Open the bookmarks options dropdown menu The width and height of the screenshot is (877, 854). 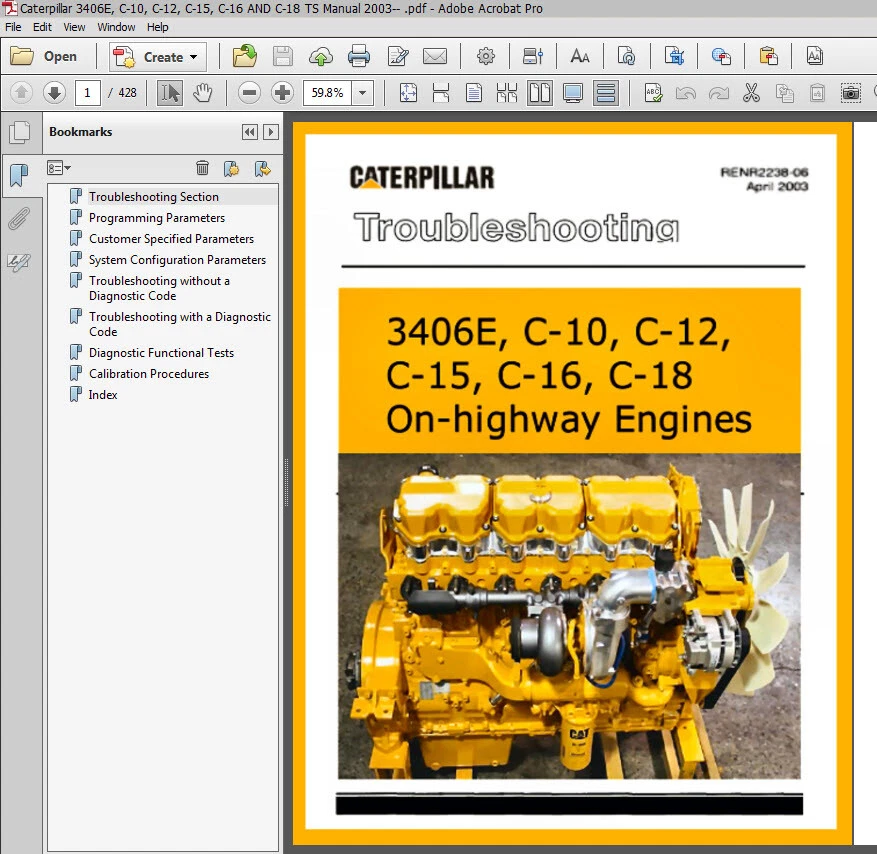59,168
